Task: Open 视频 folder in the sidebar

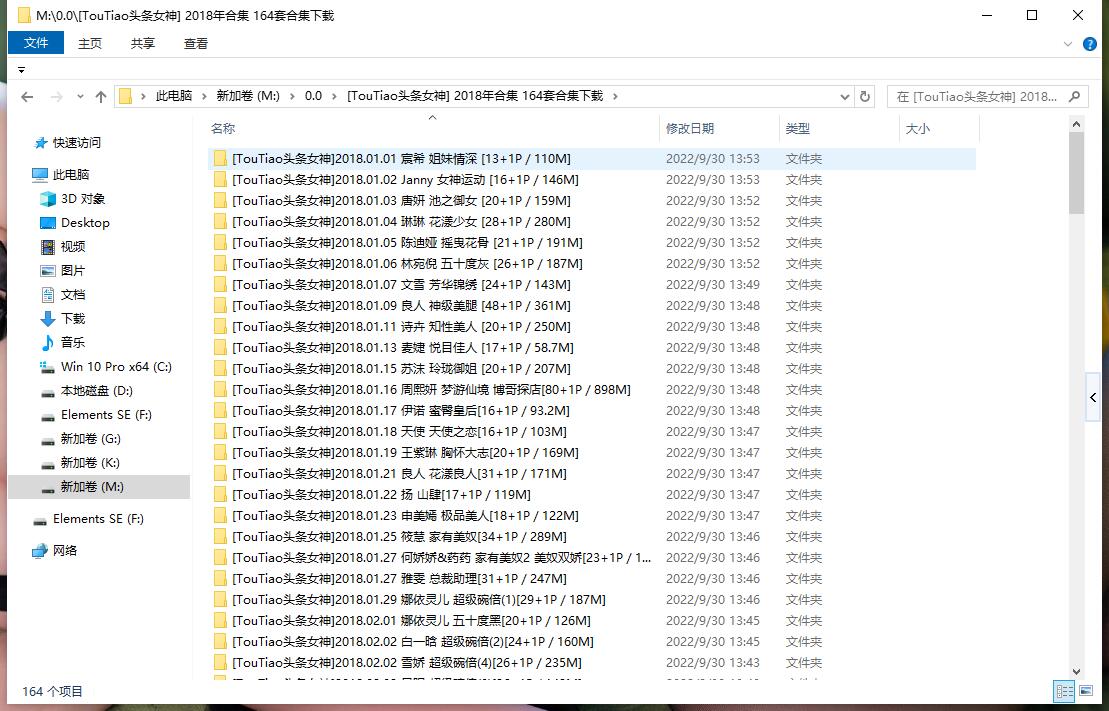Action: [x=73, y=247]
